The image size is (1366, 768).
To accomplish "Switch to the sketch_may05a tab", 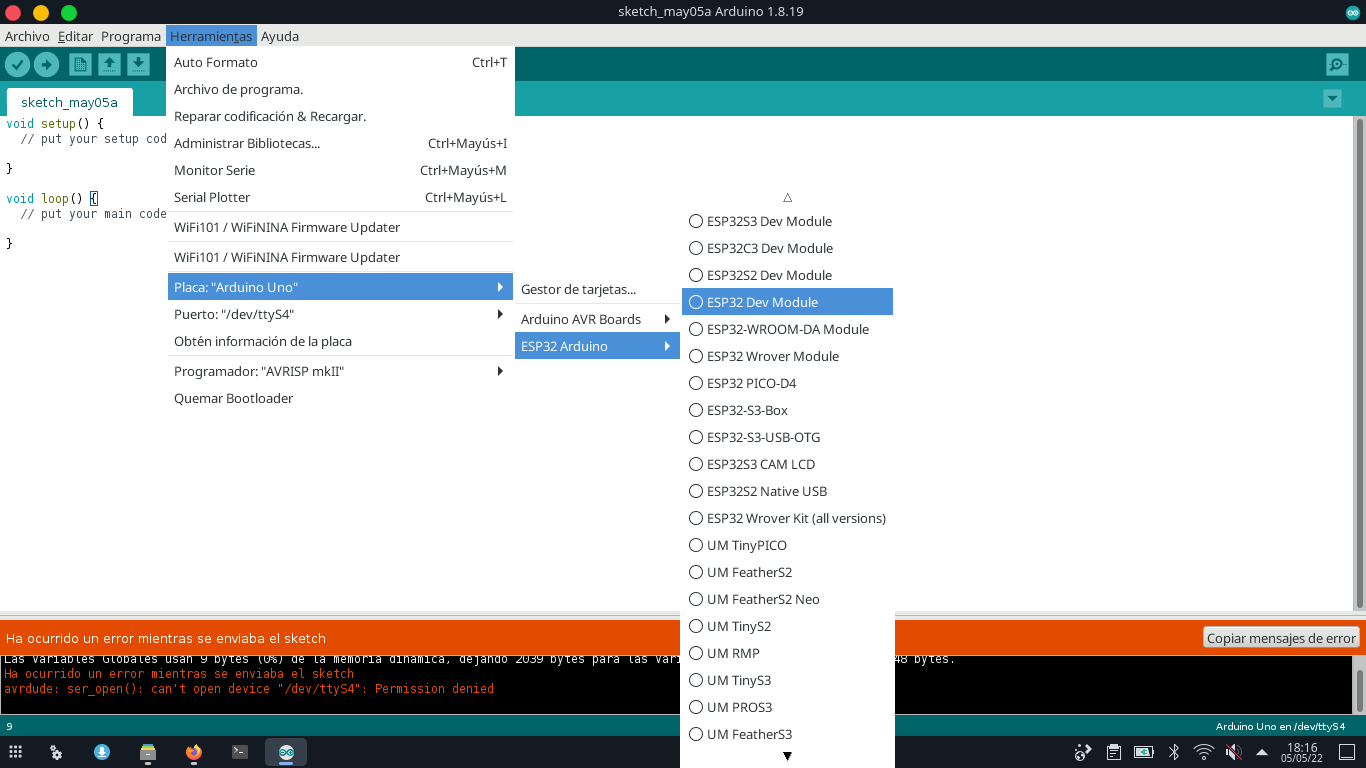I will 69,102.
